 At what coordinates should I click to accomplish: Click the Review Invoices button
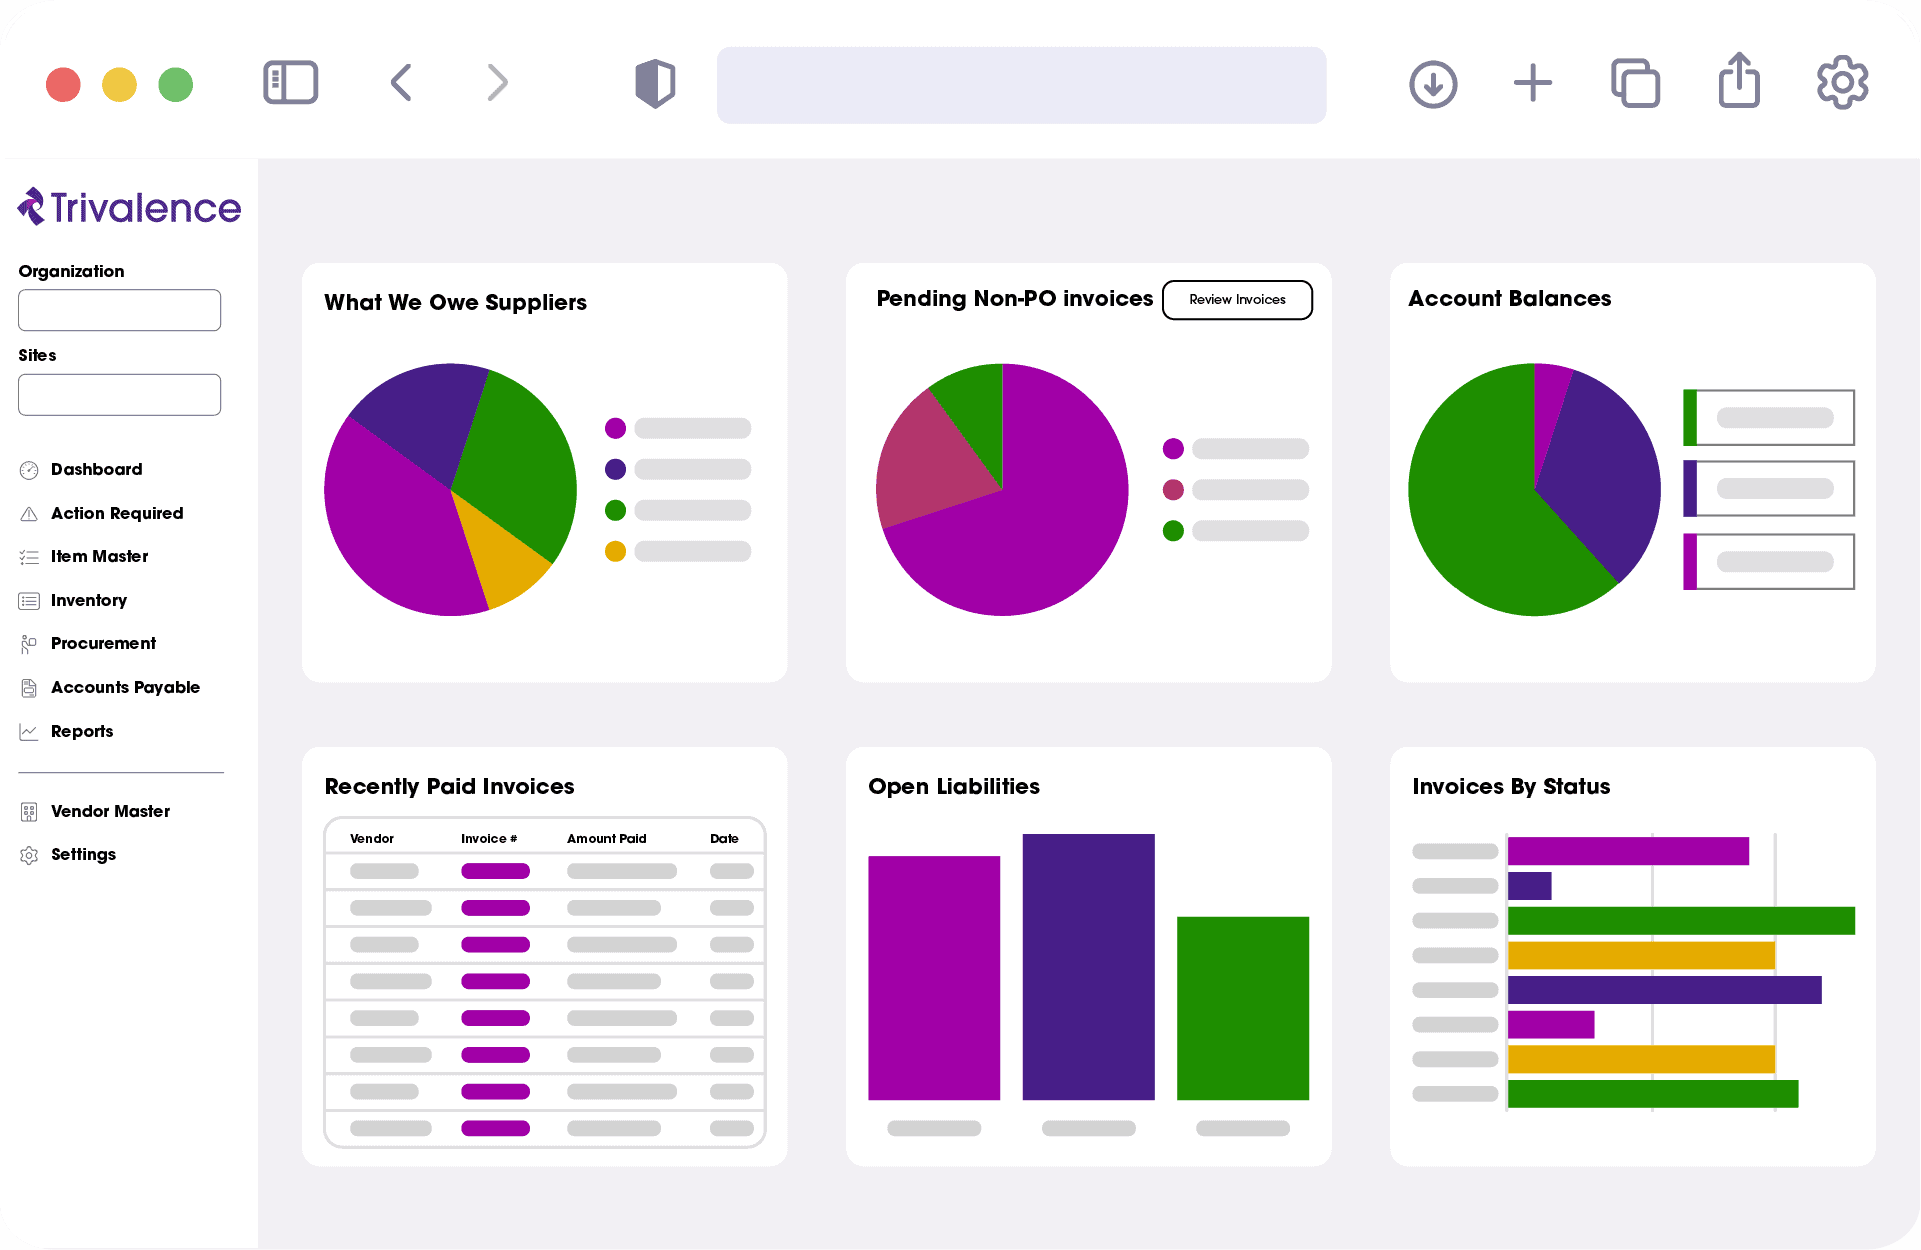(x=1237, y=300)
